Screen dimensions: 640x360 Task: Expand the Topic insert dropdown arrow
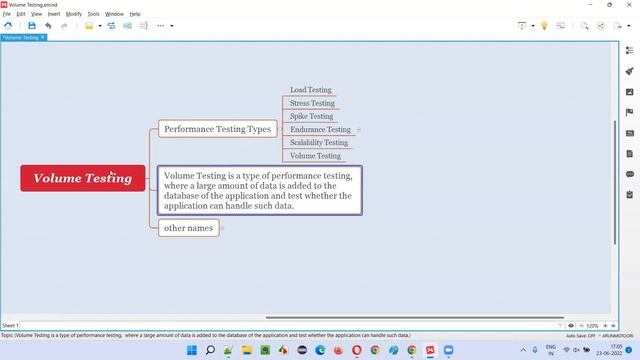pyautogui.click(x=100, y=26)
